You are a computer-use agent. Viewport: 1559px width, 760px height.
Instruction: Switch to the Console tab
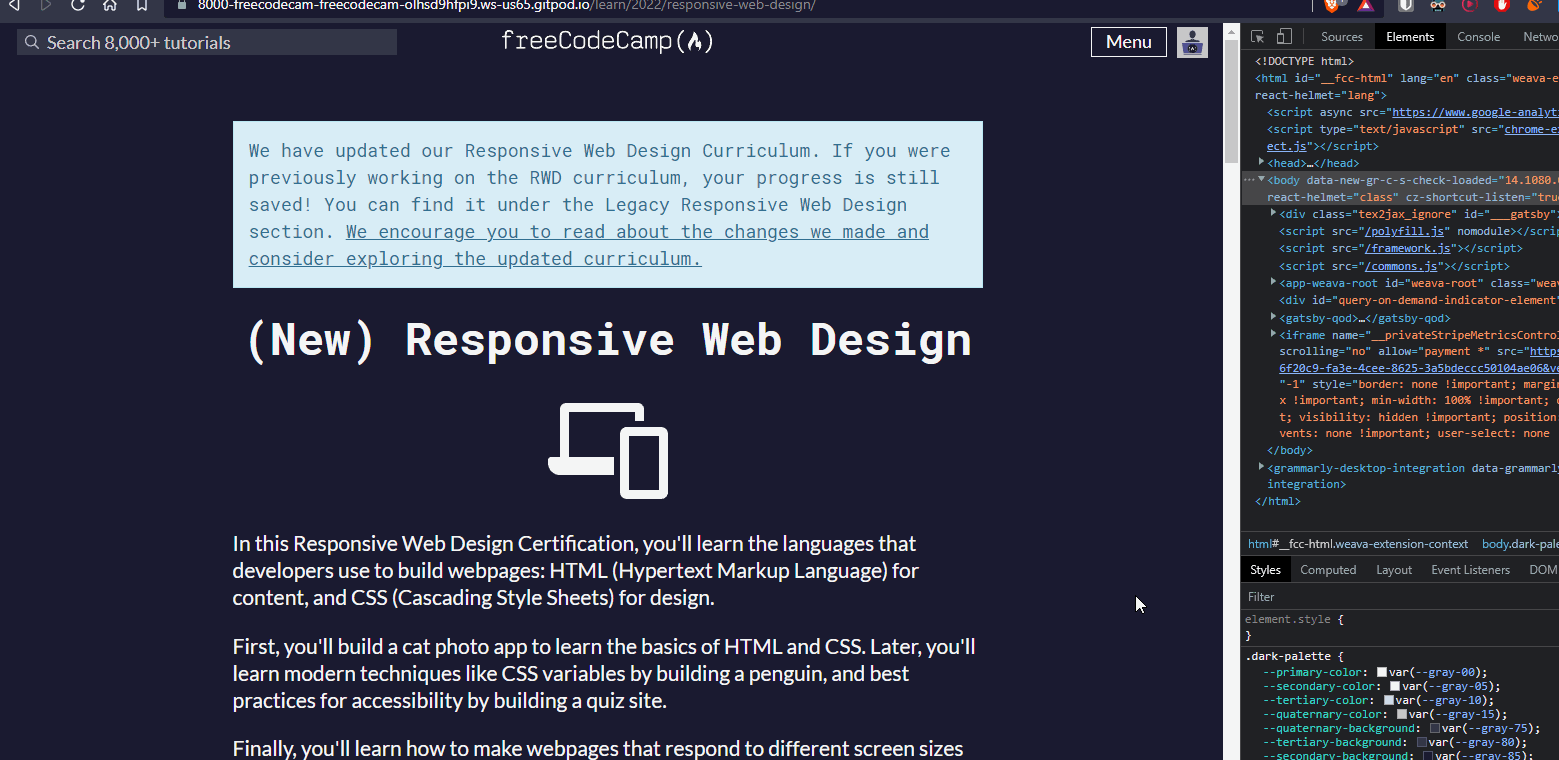click(x=1478, y=37)
